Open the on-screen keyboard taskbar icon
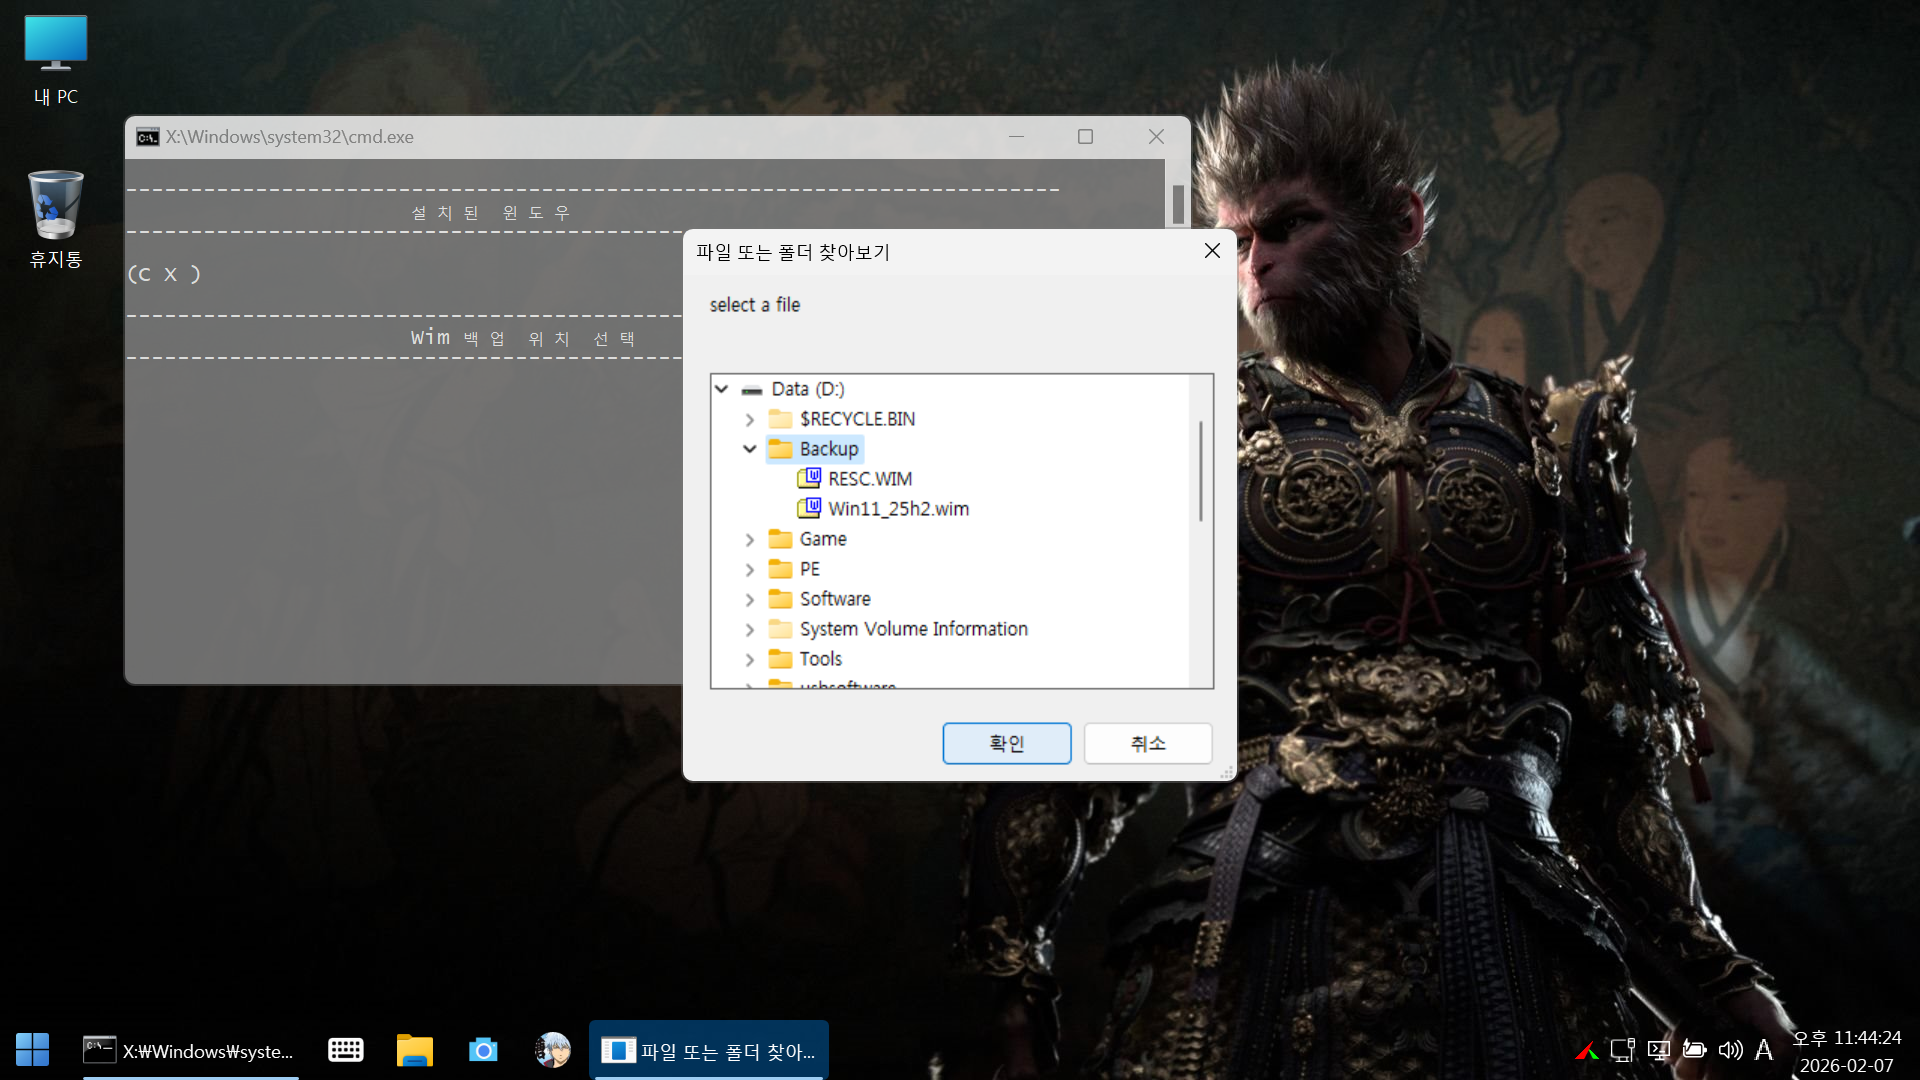The height and width of the screenshot is (1080, 1920). point(346,1050)
